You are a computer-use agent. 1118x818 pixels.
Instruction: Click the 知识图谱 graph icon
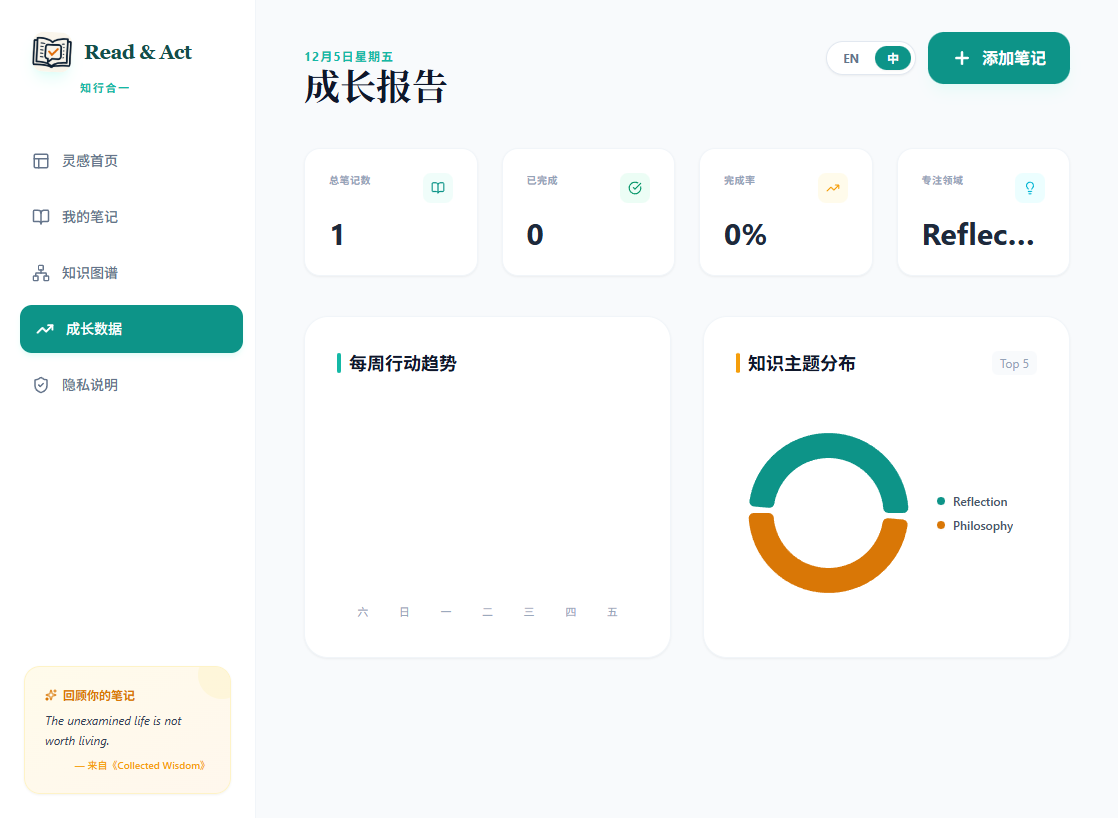40,272
